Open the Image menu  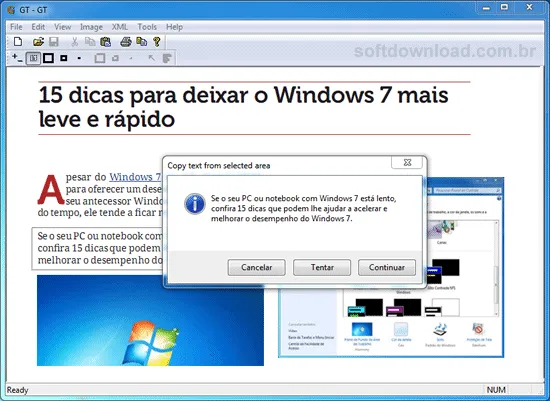pyautogui.click(x=91, y=27)
